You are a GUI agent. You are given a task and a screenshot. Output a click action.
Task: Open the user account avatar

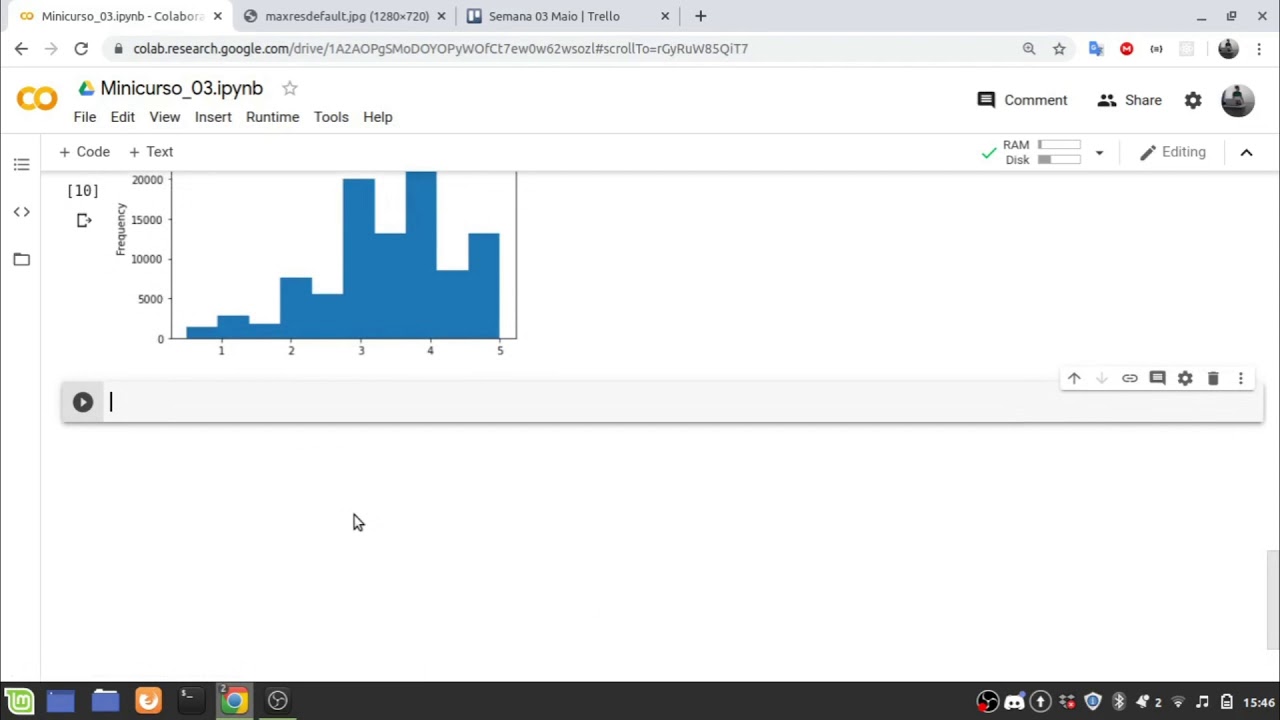pyautogui.click(x=1238, y=100)
